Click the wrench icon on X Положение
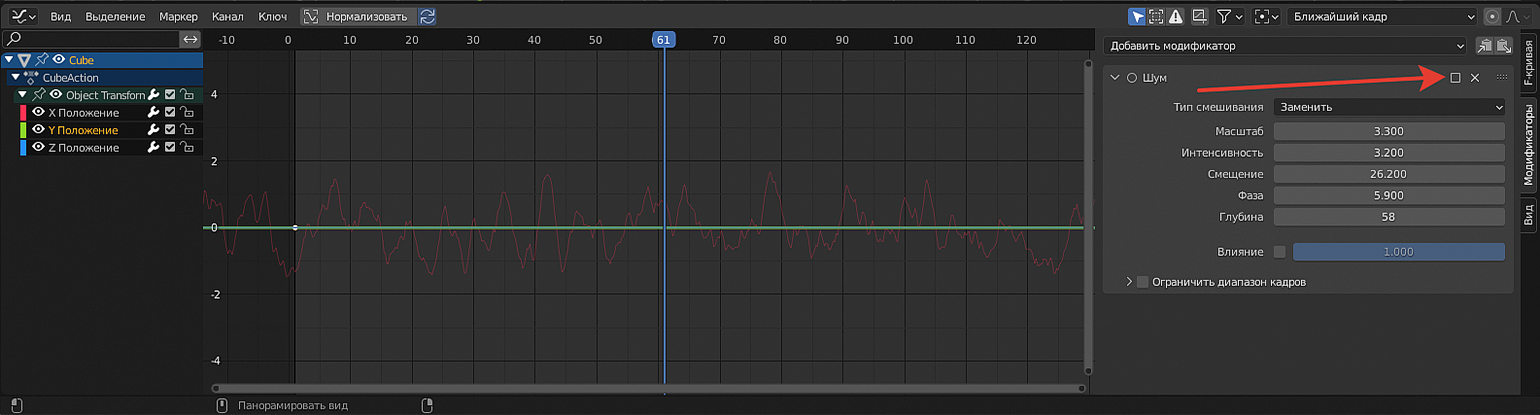Viewport: 1540px width, 415px height. tap(154, 113)
